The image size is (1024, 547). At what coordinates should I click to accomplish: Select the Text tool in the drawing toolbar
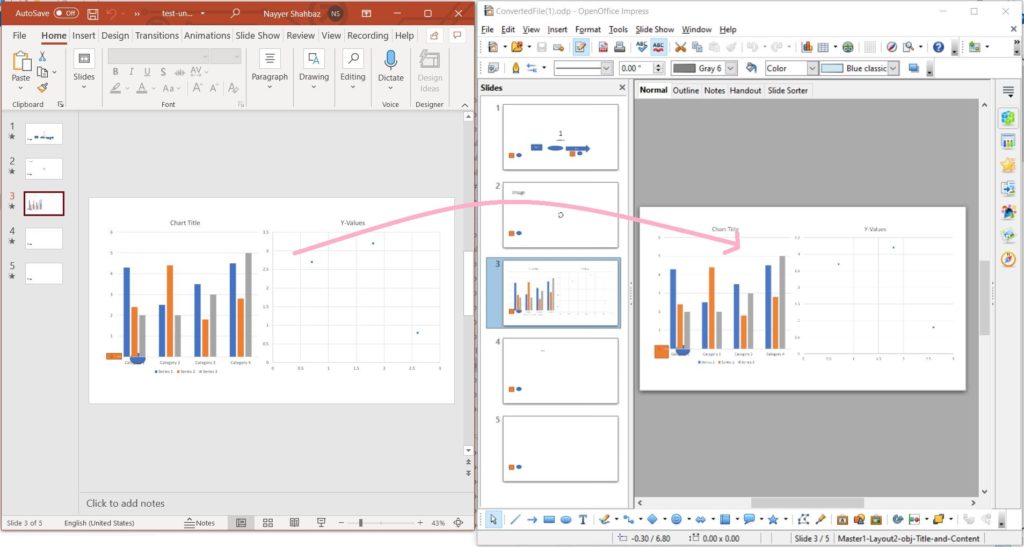pos(583,519)
